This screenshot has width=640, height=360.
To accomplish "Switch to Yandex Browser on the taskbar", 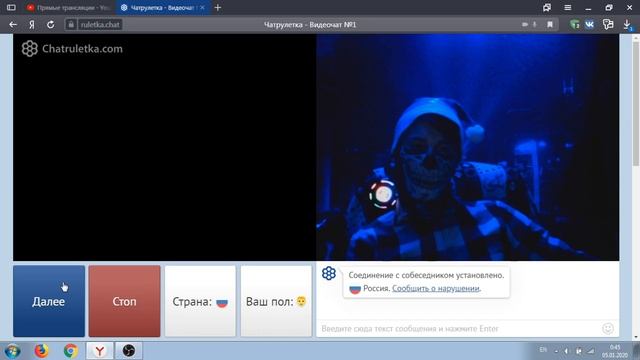I will coord(100,351).
